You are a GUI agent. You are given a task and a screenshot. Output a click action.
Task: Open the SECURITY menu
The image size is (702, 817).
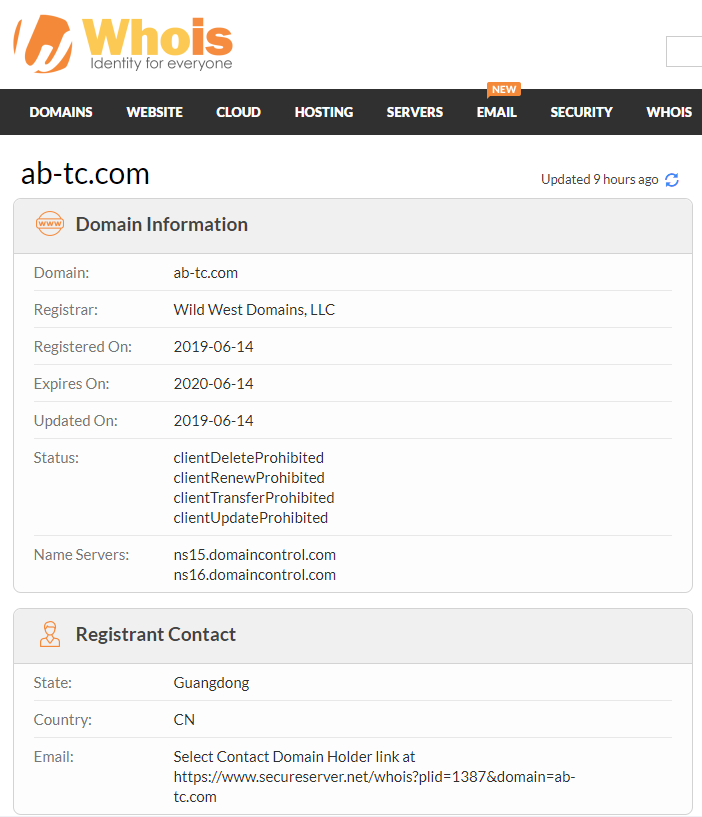(x=582, y=112)
